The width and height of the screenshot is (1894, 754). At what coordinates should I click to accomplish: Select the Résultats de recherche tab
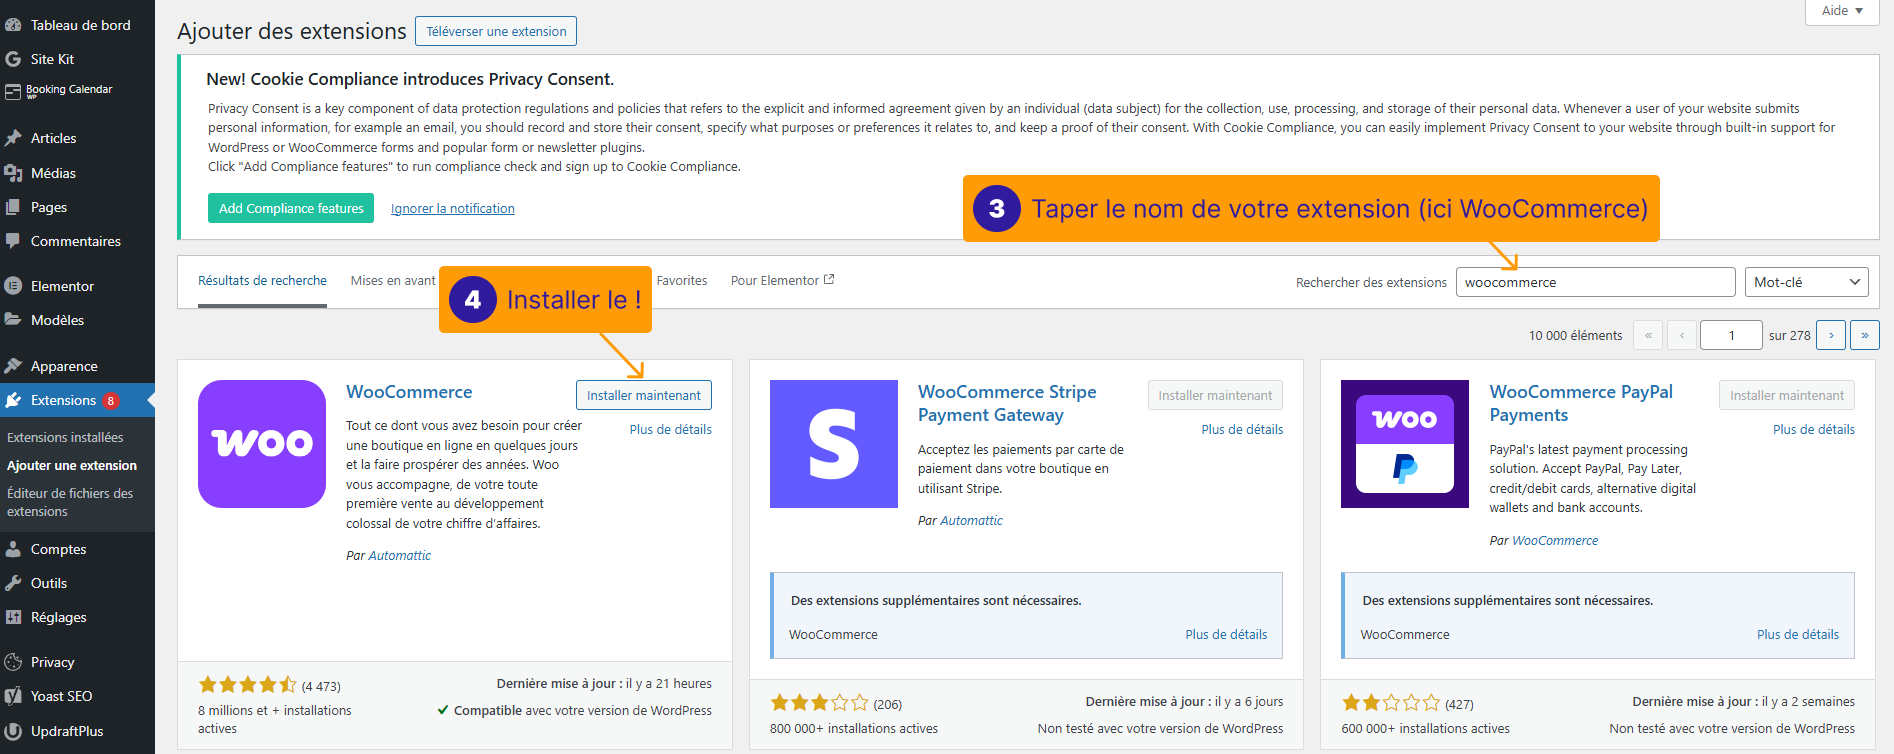262,281
